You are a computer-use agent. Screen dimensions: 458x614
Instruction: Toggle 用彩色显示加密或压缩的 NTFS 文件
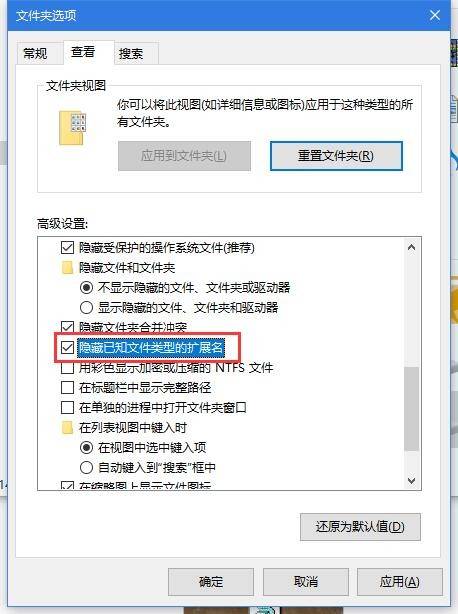pyautogui.click(x=67, y=368)
